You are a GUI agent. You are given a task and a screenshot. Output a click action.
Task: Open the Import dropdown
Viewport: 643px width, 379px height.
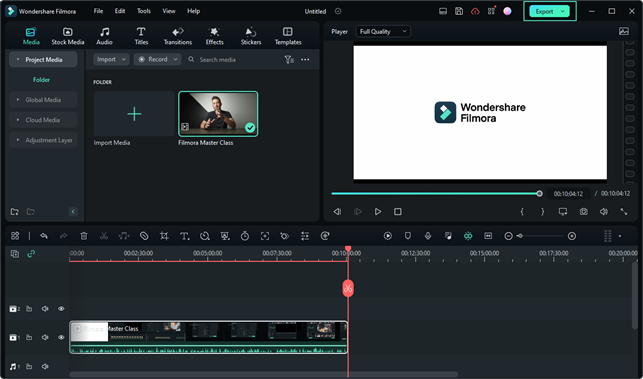pos(112,59)
